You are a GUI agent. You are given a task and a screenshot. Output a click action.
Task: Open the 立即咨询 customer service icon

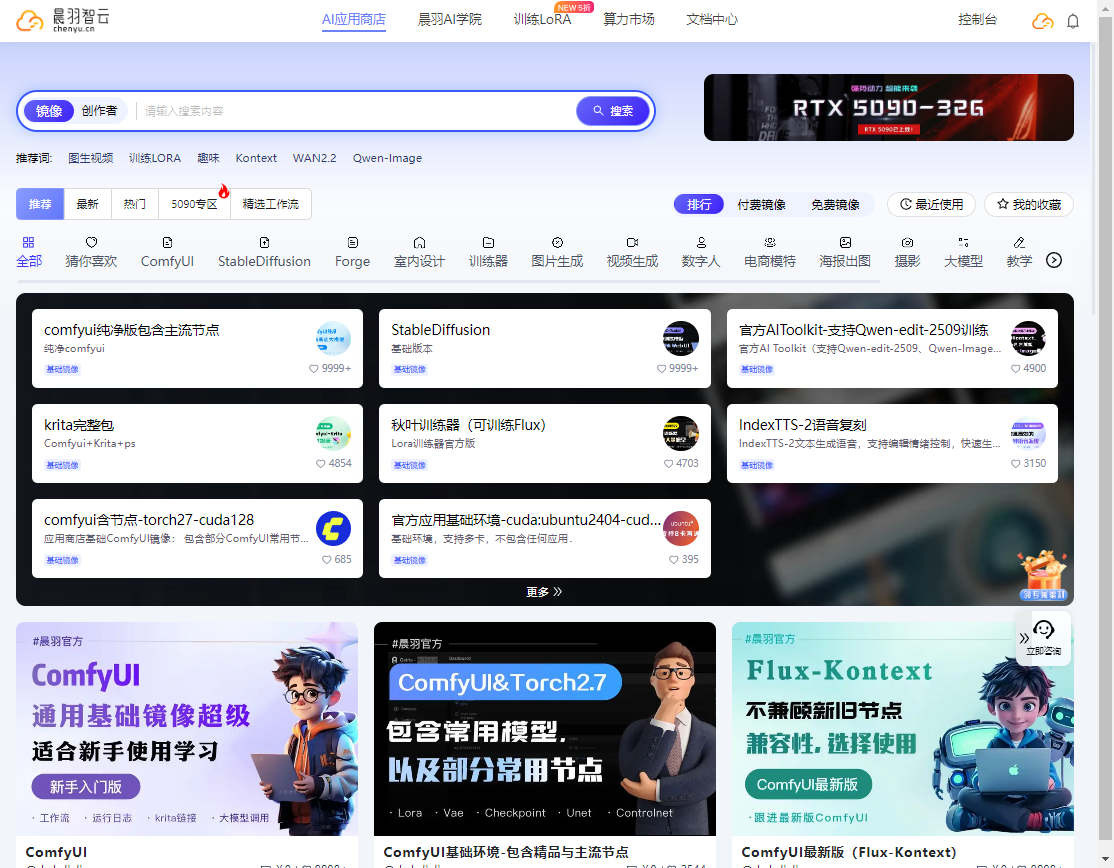1044,630
